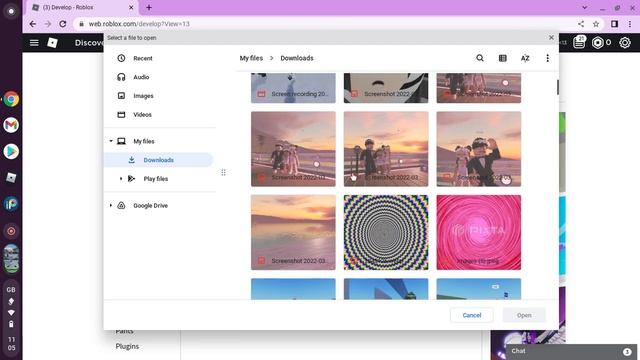Image resolution: width=640 pixels, height=360 pixels.
Task: Collapse the My files tree arrow
Action: coord(111,141)
